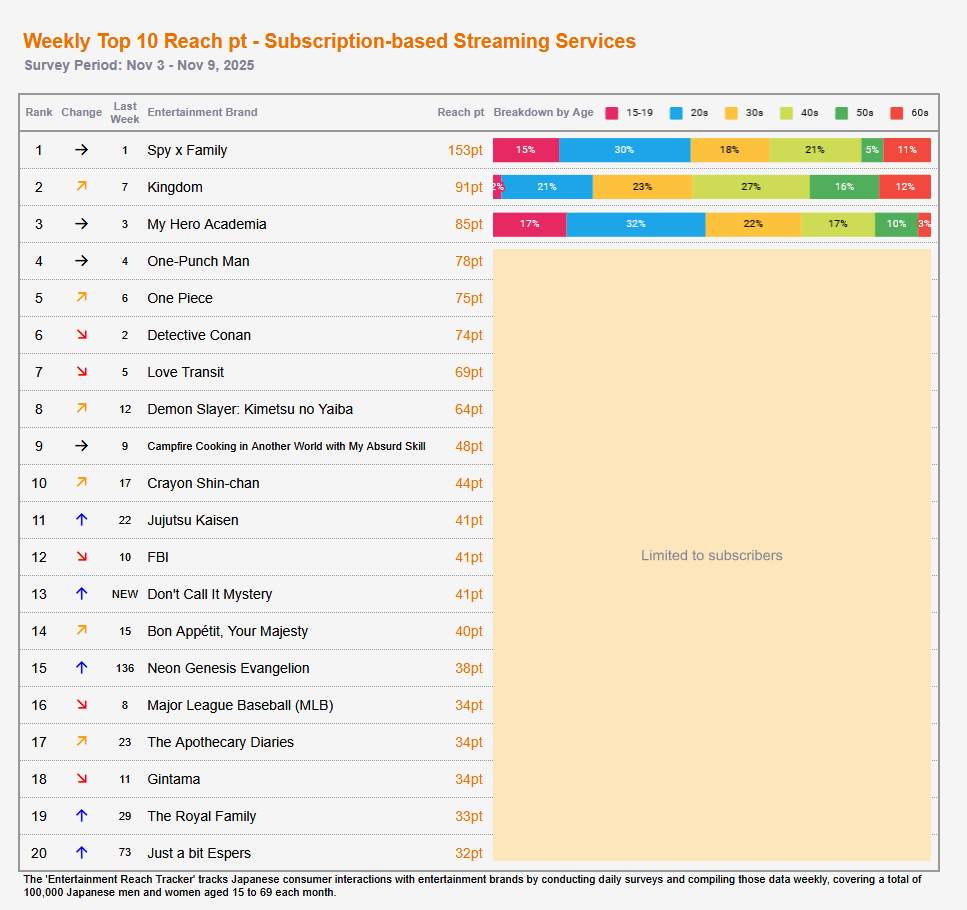The width and height of the screenshot is (967, 910).
Task: Click the Neon Genesis Evangelion title
Action: (x=228, y=668)
